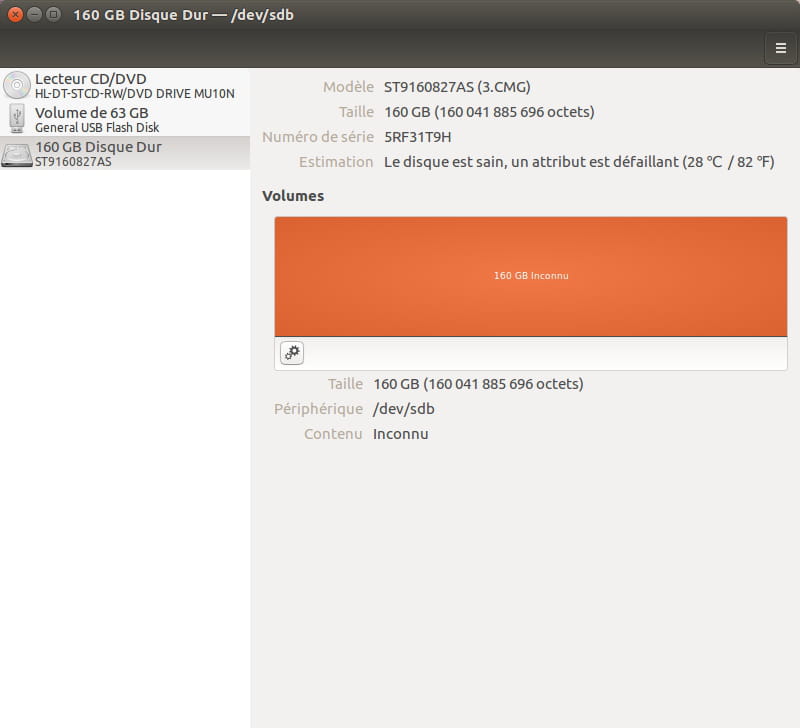Click serial number 5RF31T9H

(417, 137)
